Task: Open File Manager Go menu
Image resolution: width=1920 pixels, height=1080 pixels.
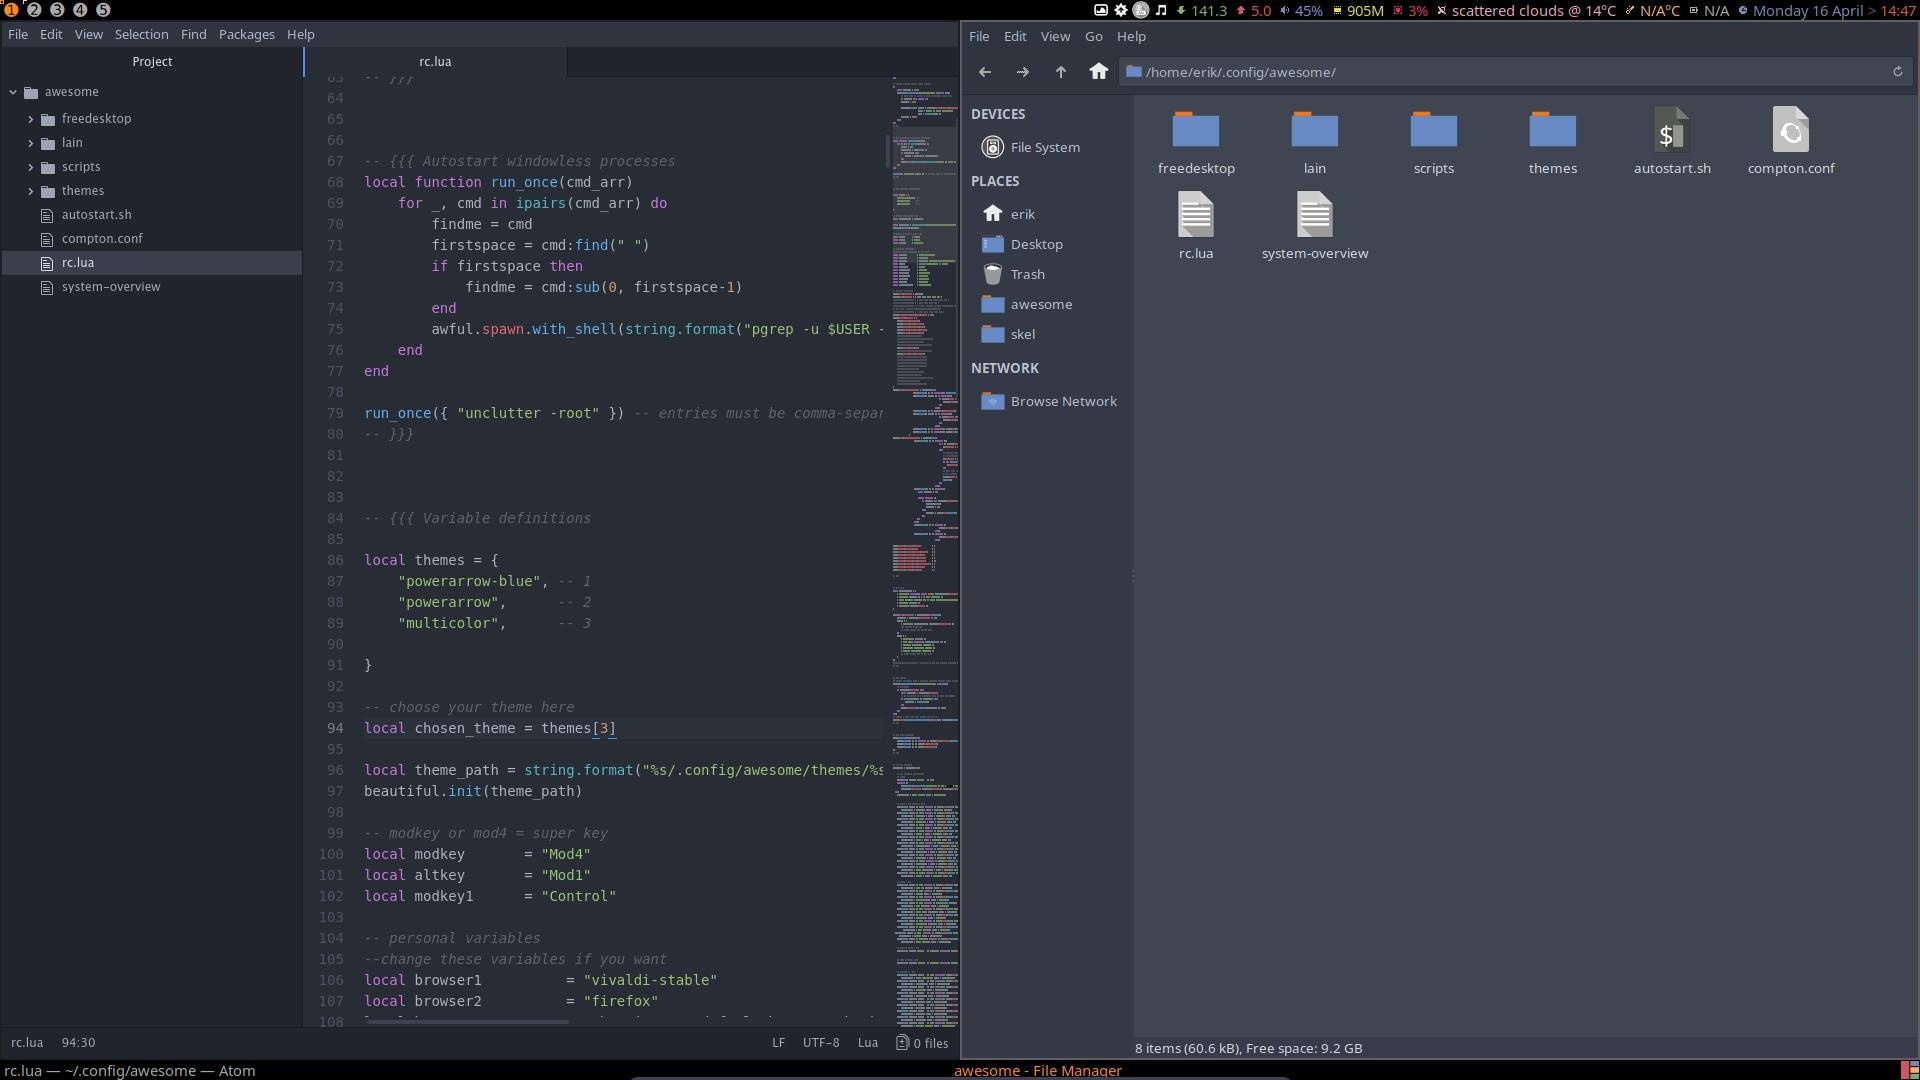Action: 1094,36
